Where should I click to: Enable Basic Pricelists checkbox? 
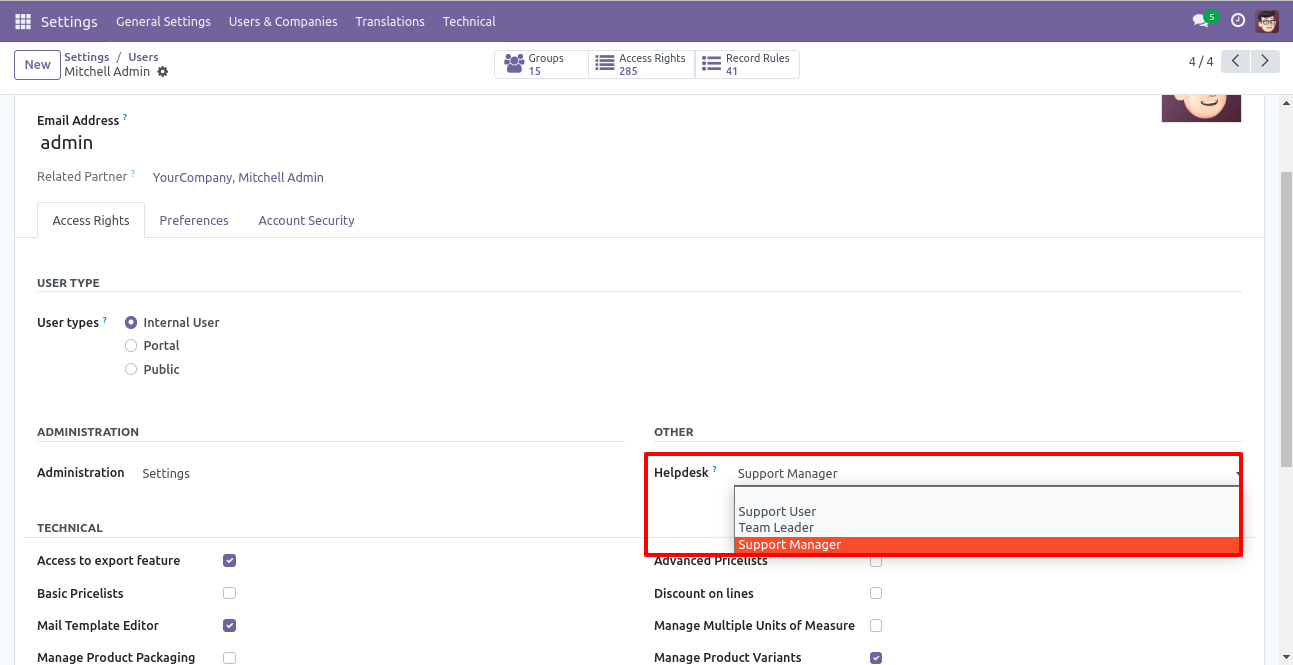point(229,593)
